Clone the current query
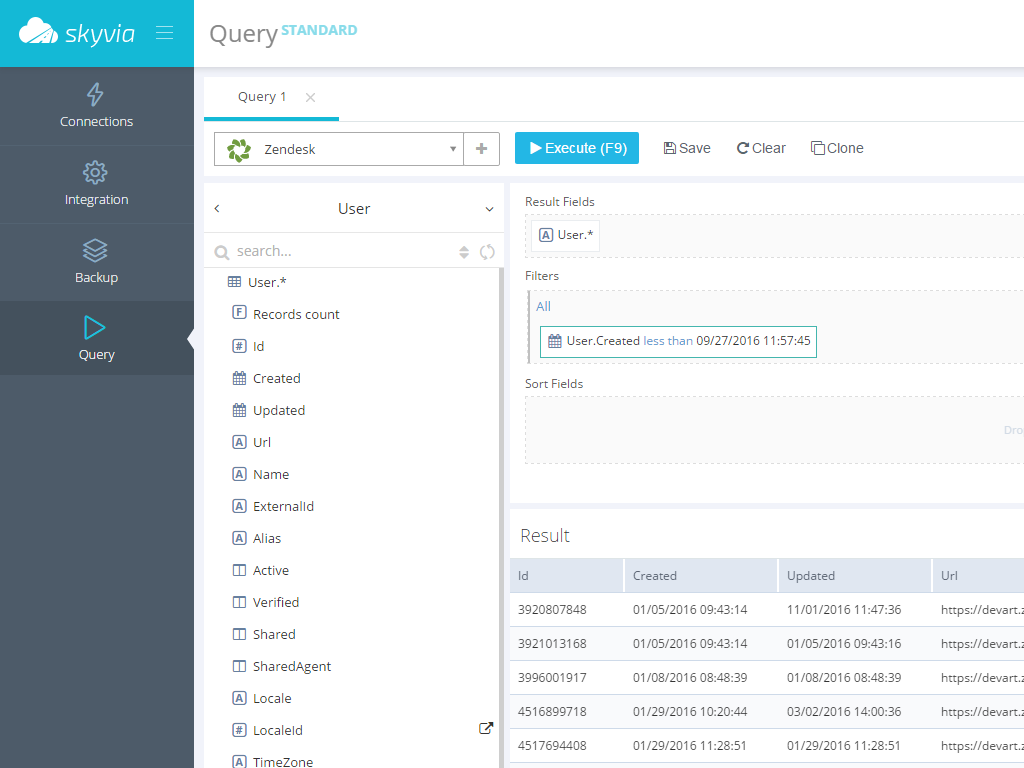The height and width of the screenshot is (768, 1024). coord(837,148)
